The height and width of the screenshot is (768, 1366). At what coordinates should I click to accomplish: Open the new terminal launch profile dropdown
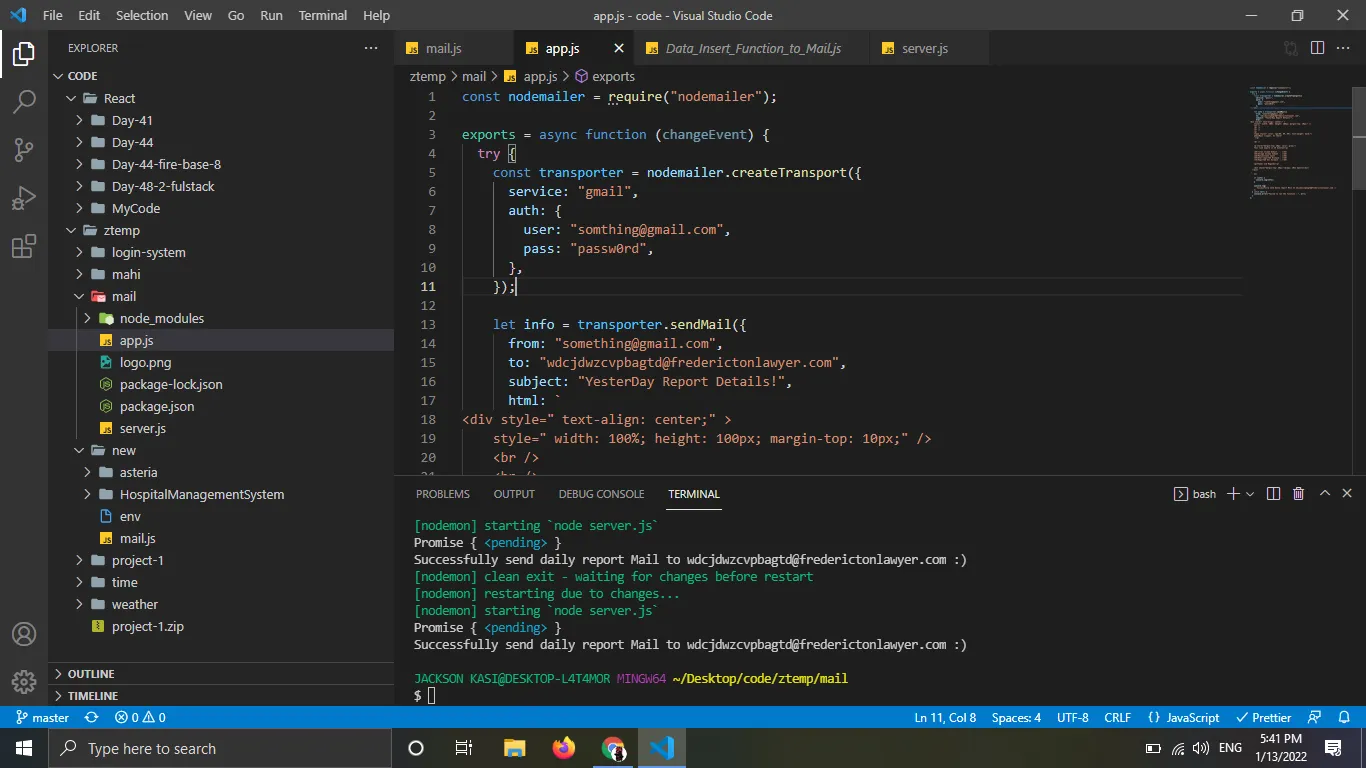coord(1250,494)
